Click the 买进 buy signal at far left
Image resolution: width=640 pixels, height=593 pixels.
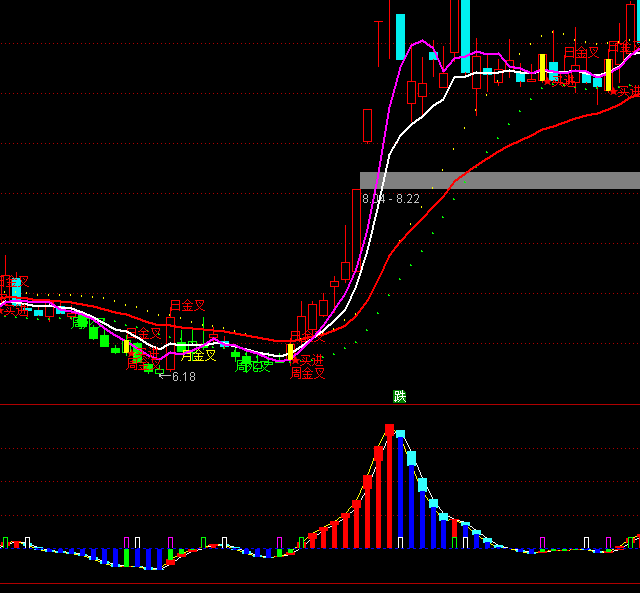click(x=14, y=310)
